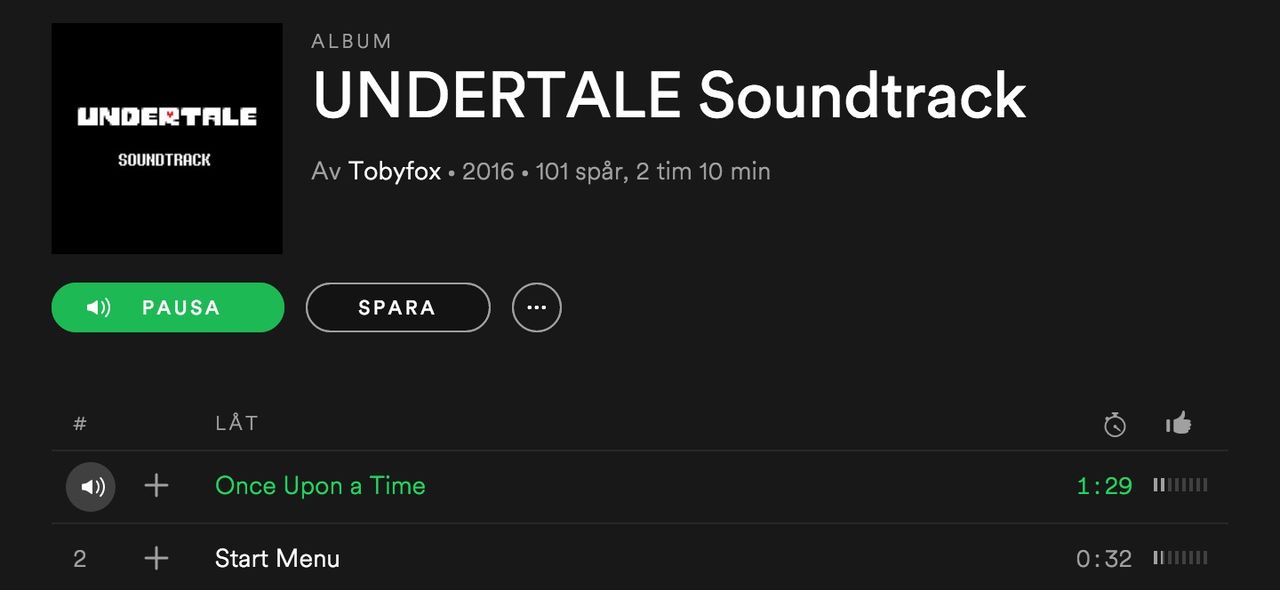This screenshot has width=1280, height=590.
Task: Click the UNDERTALE Soundtrack album cover
Action: [x=166, y=138]
